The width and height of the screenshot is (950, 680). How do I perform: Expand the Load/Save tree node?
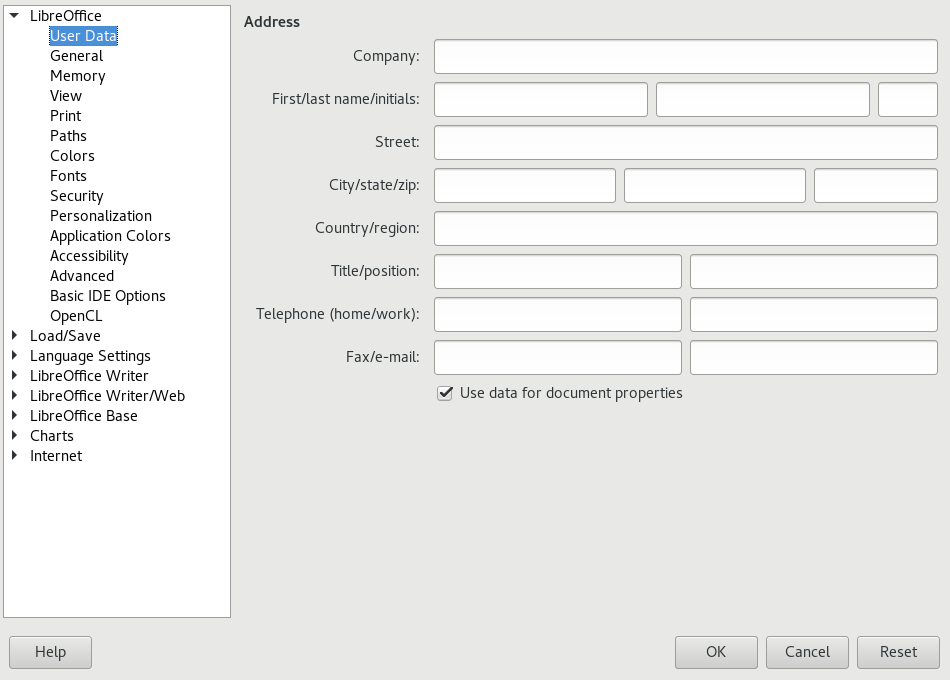tap(15, 336)
